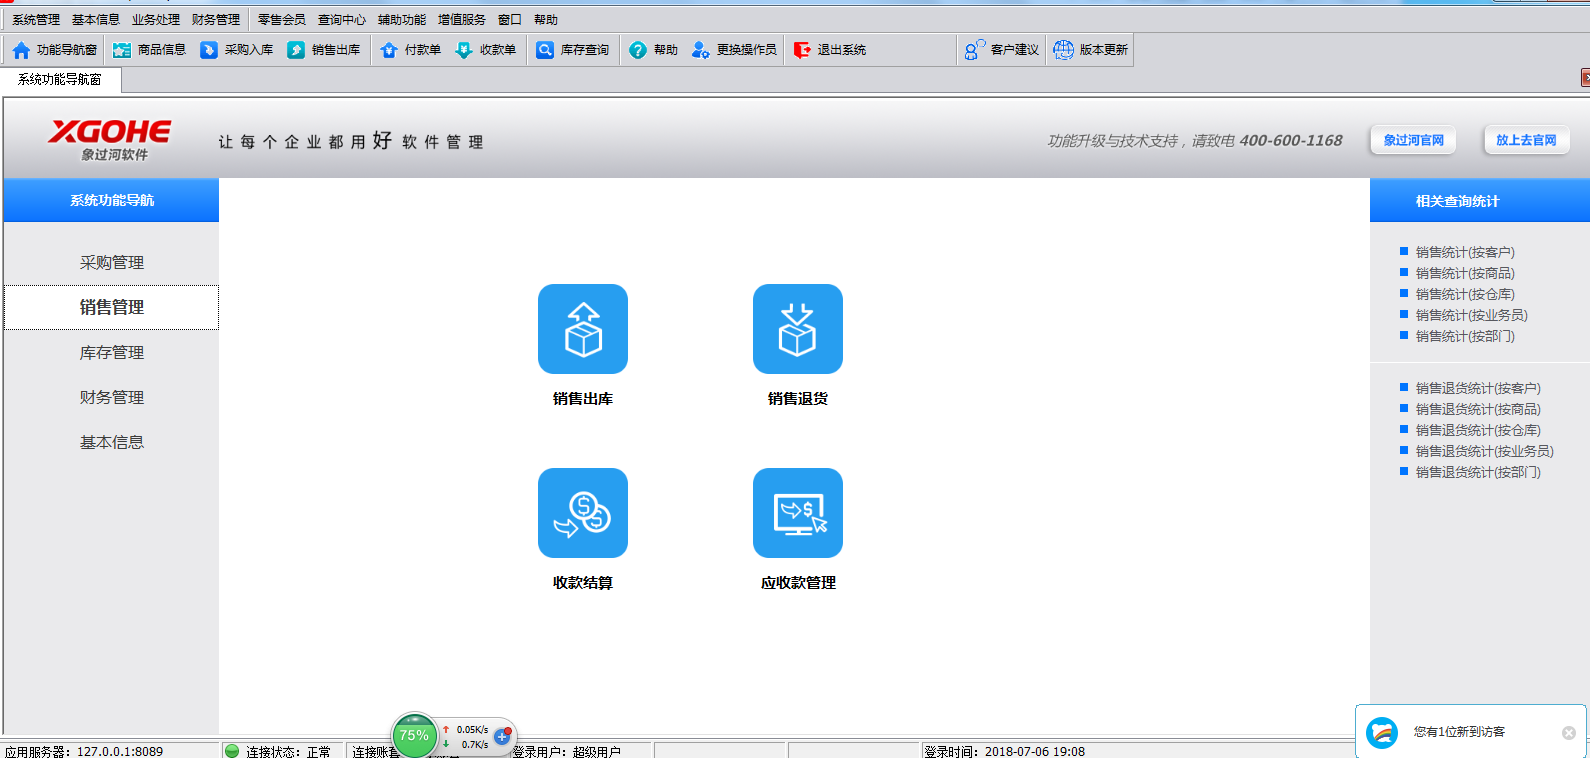
Task: Open 销售退货统计(按商品) report link
Action: [1478, 410]
